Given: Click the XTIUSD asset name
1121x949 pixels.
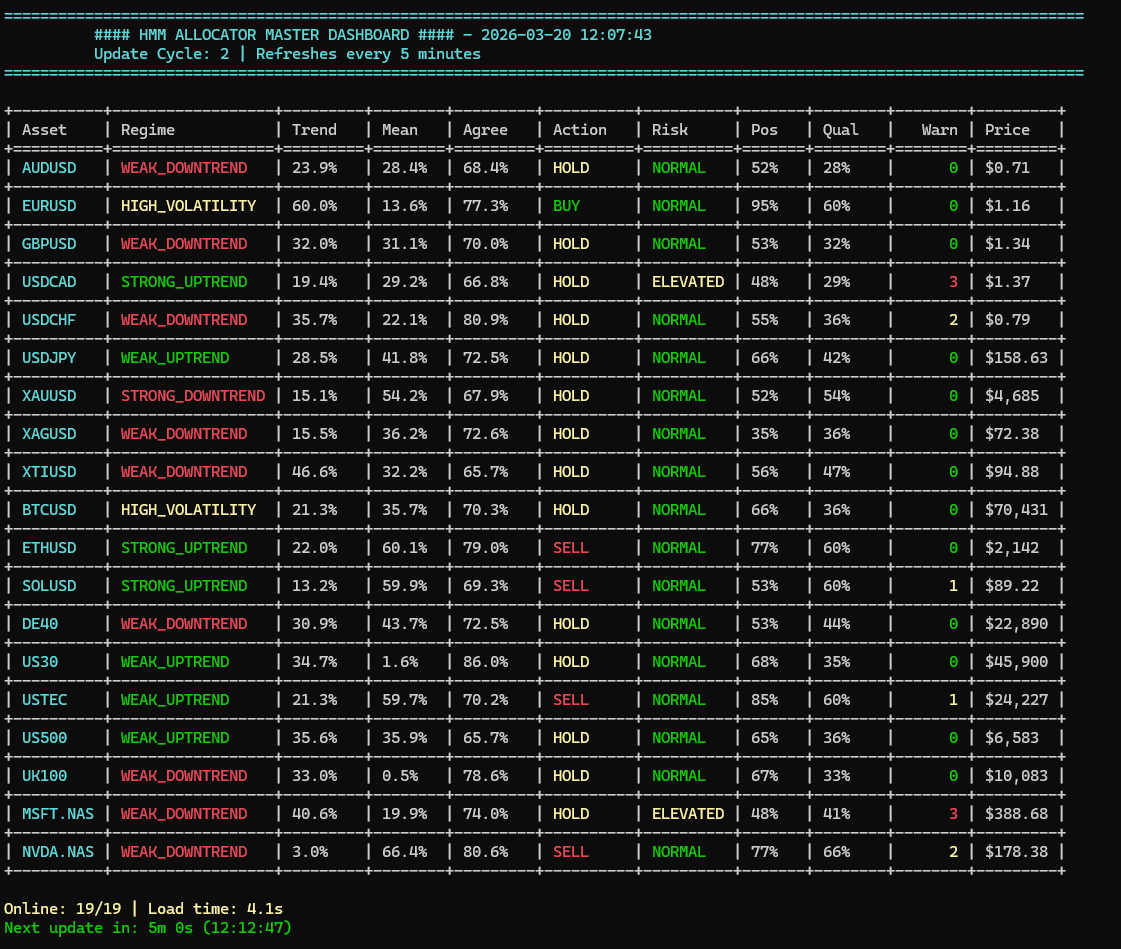Looking at the screenshot, I should [49, 472].
